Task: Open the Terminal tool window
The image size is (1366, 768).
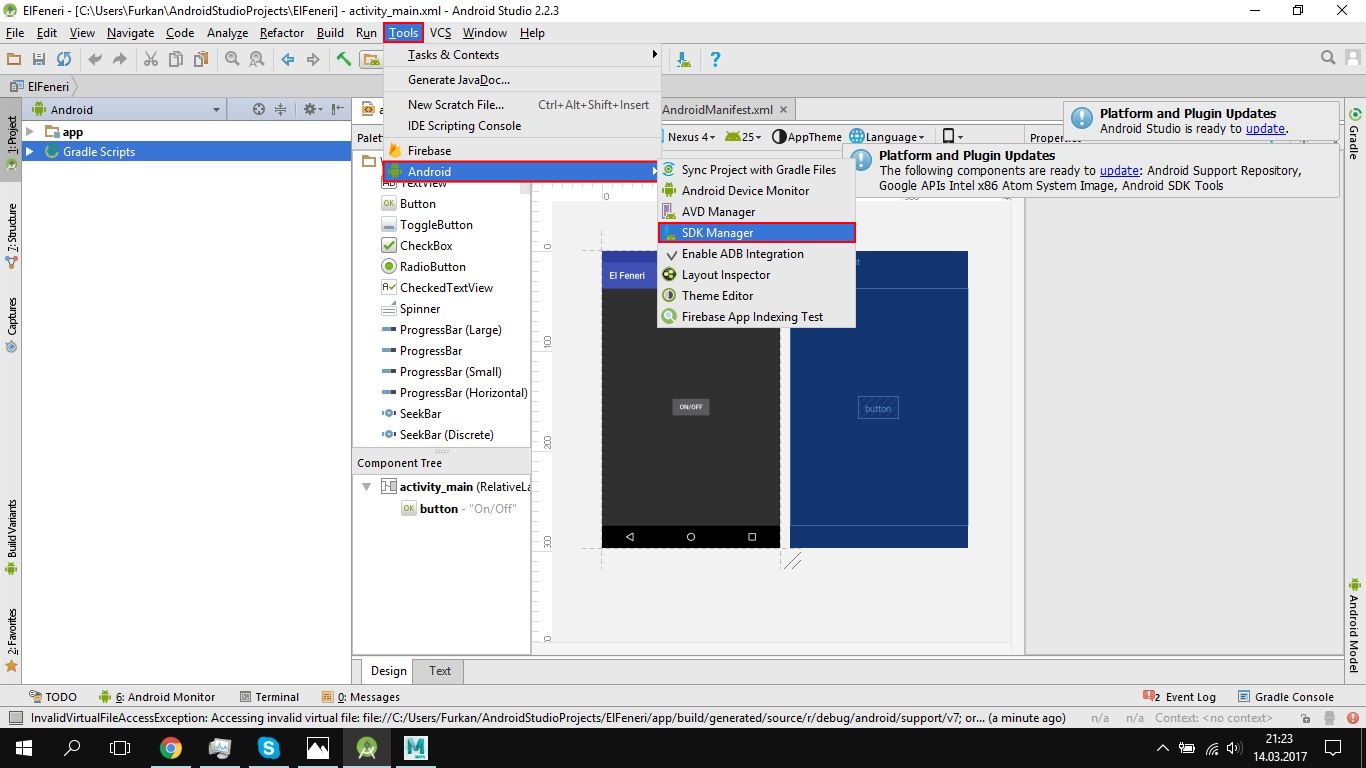Action: pos(269,697)
